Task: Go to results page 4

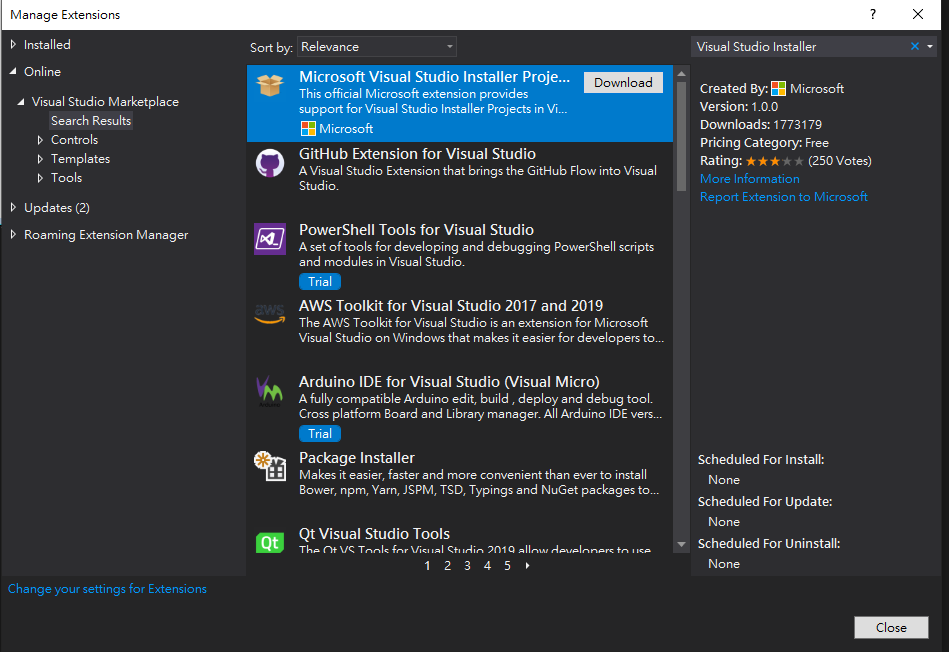Action: click(487, 565)
